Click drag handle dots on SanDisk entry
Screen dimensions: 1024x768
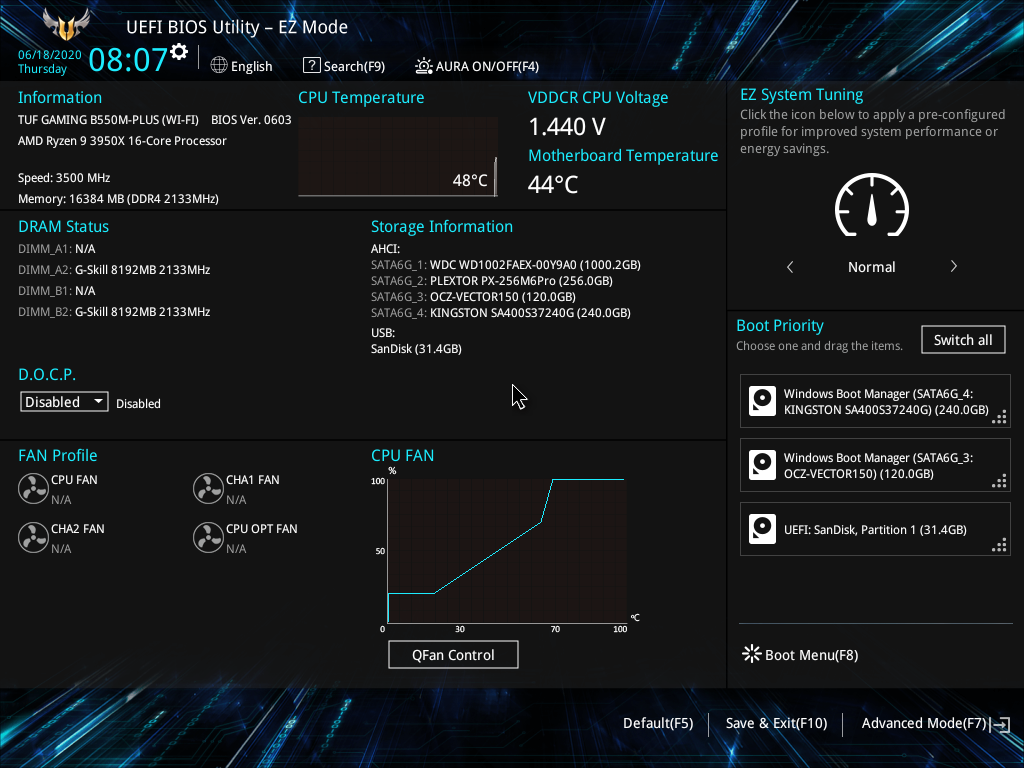(999, 545)
